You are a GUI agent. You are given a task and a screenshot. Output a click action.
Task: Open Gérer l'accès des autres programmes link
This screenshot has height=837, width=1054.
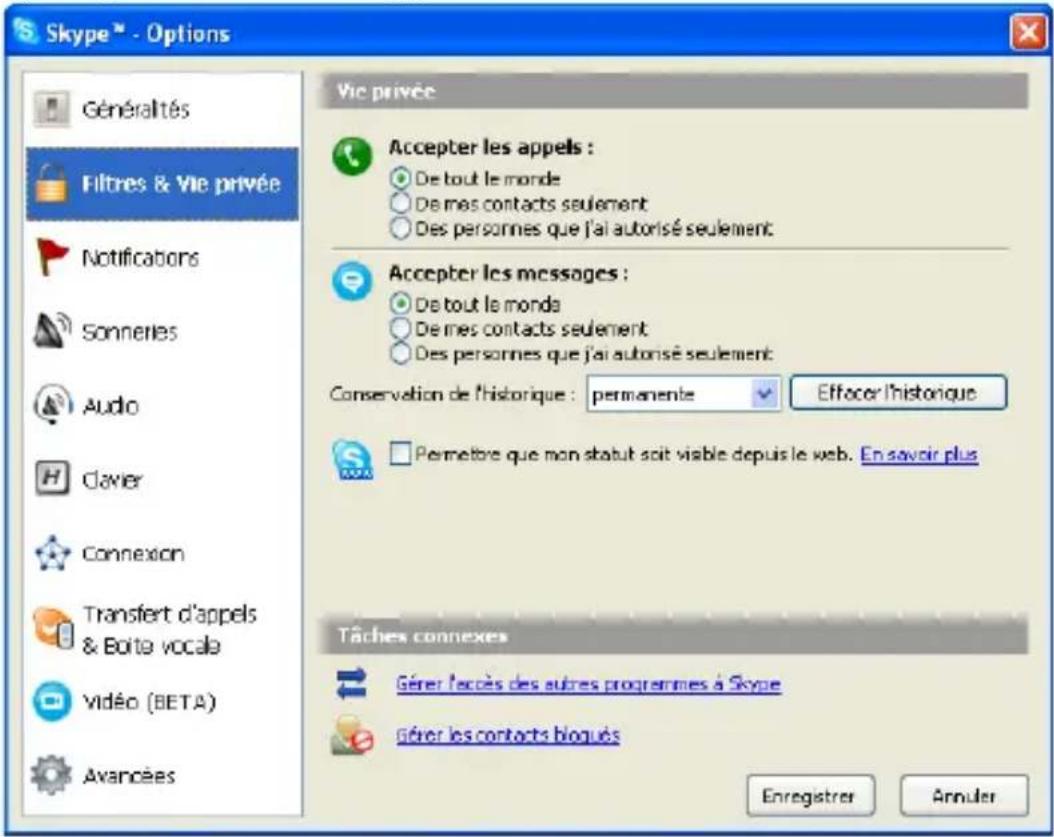click(x=588, y=684)
